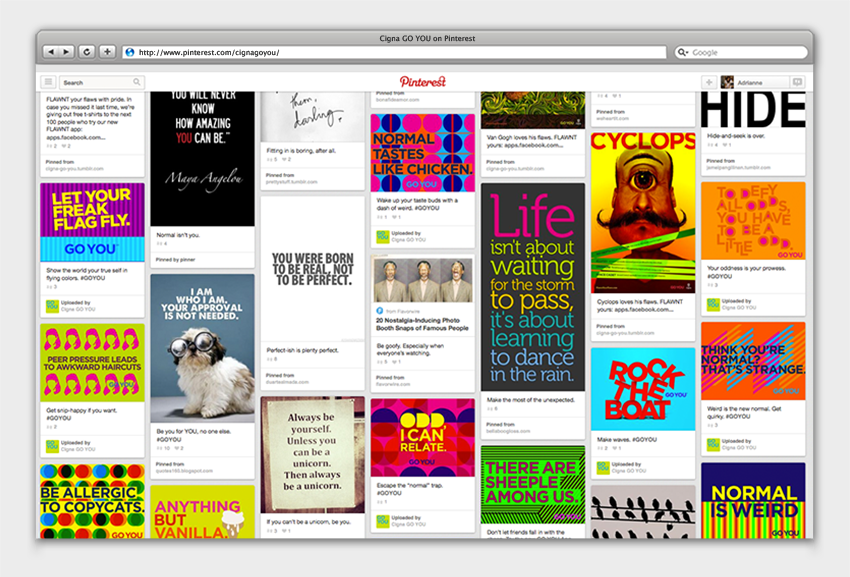Click the magnifier icon in Pinterest search

point(137,82)
